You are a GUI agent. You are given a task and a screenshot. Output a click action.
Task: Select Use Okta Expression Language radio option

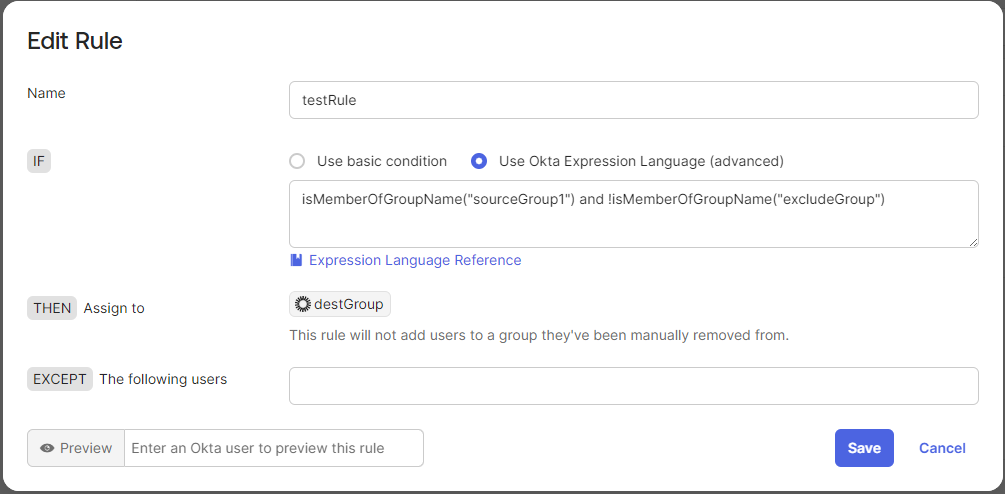[479, 161]
